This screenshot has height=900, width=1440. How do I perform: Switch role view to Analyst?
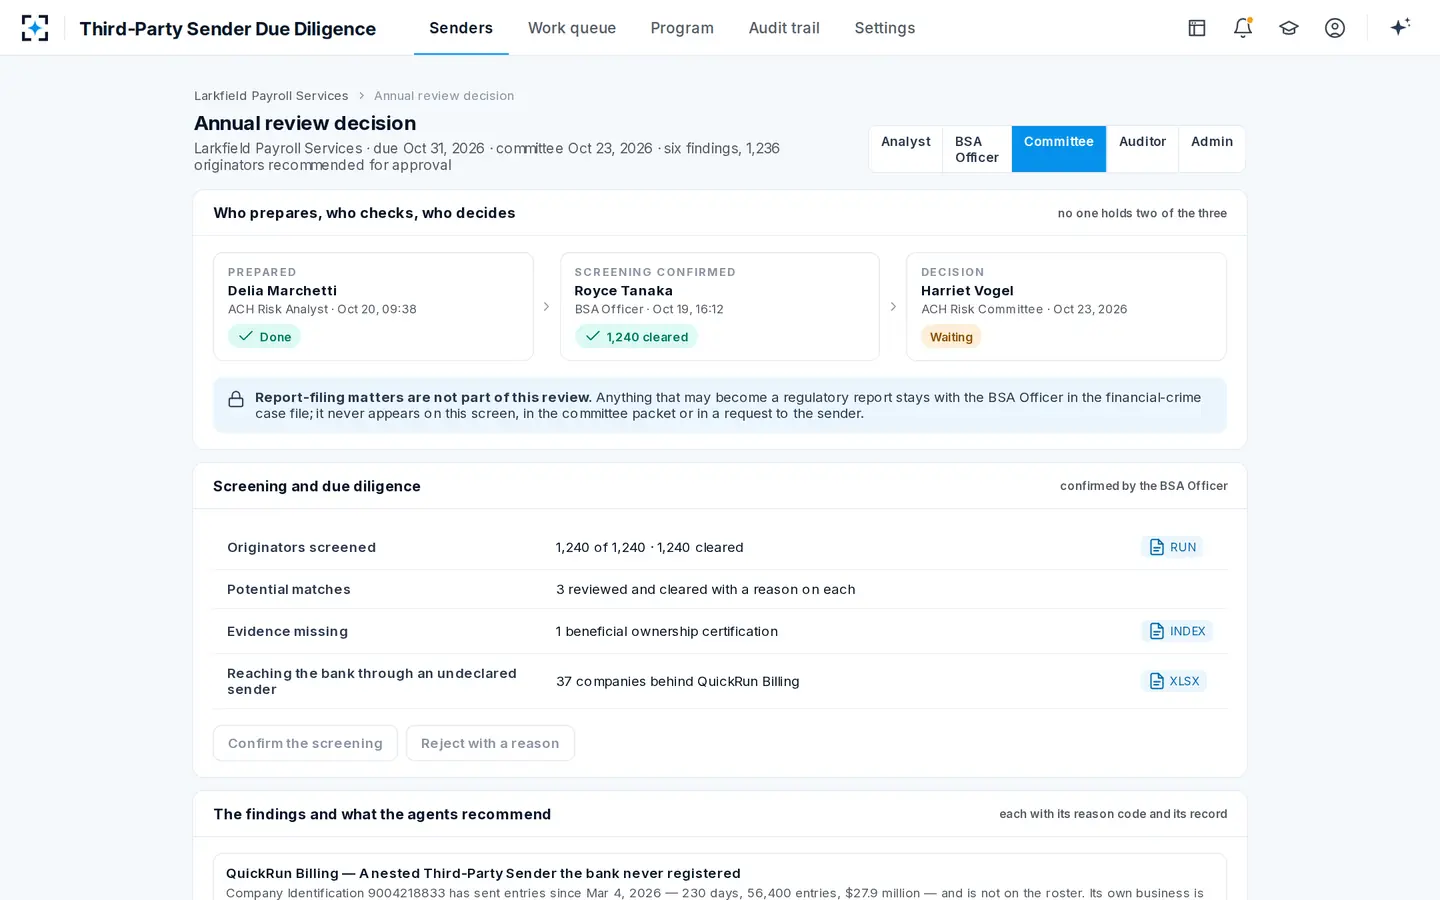point(906,149)
